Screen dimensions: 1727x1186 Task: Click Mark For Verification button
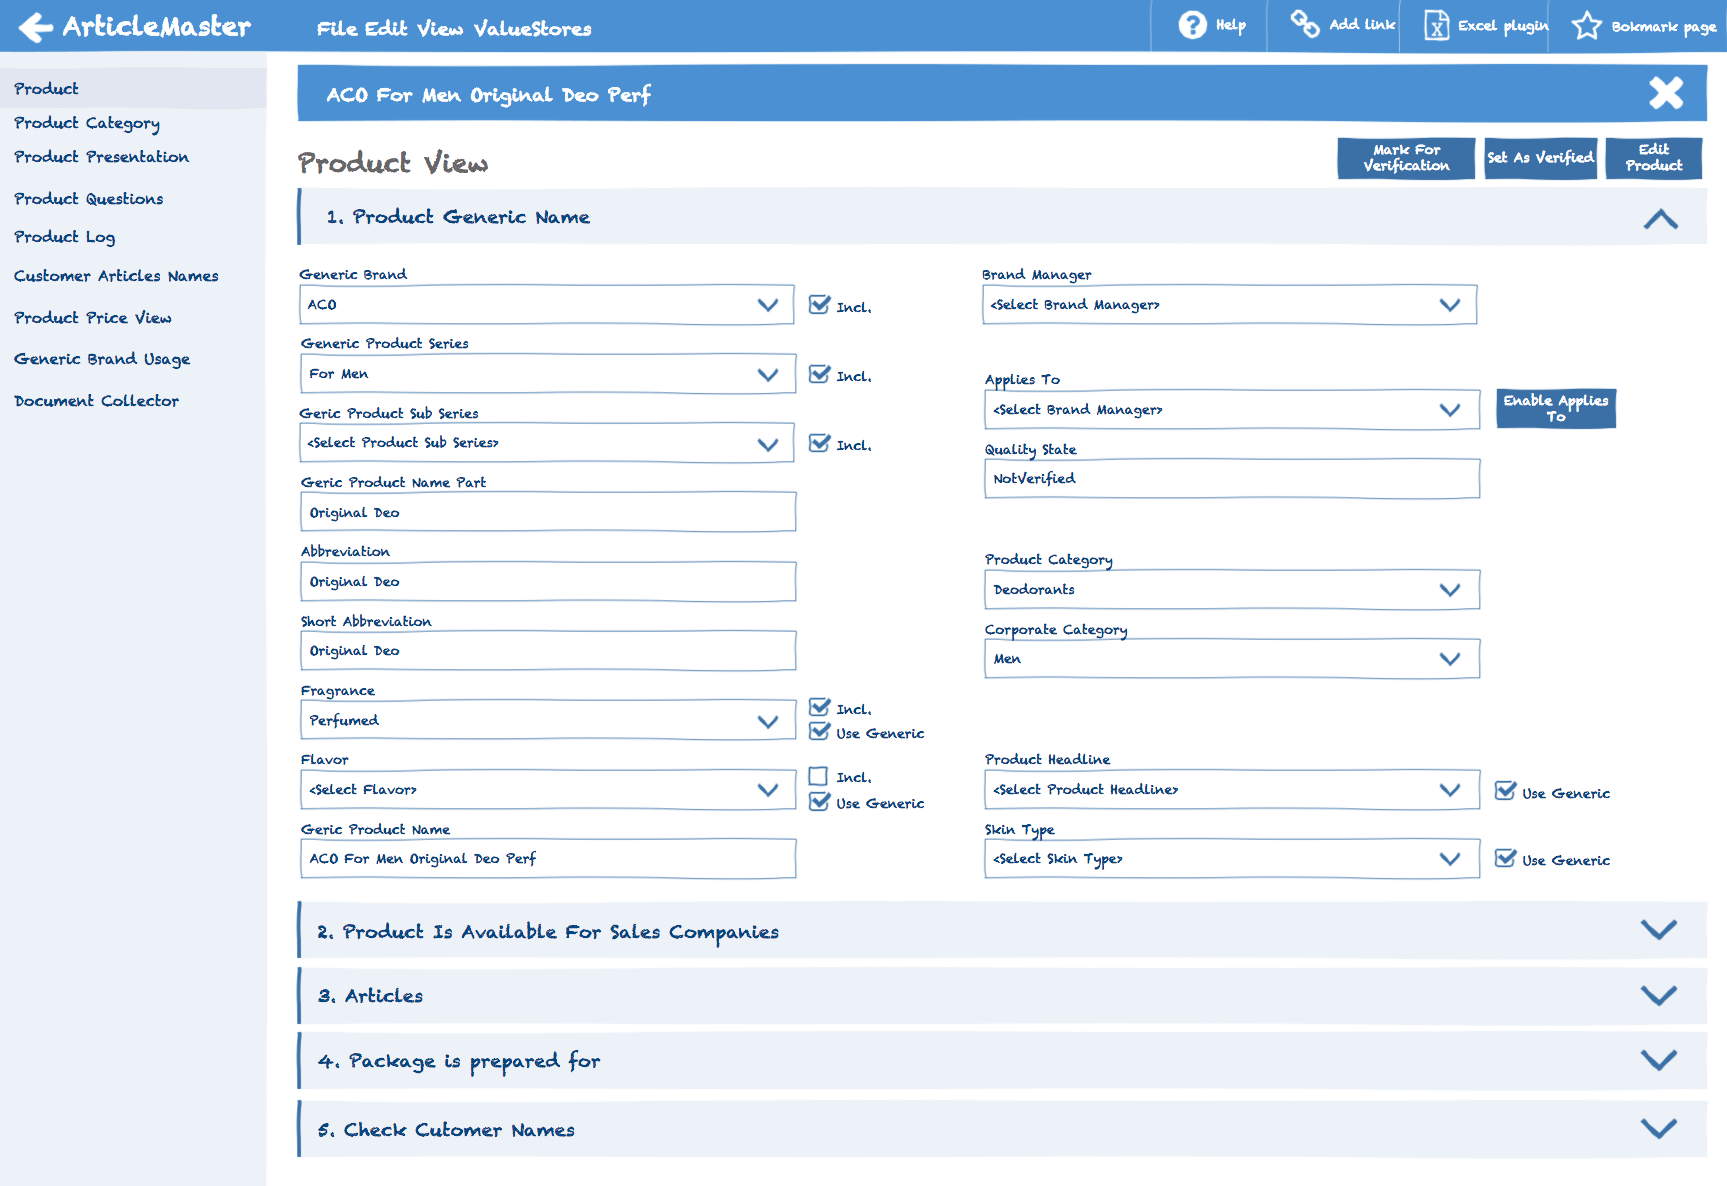click(x=1406, y=158)
